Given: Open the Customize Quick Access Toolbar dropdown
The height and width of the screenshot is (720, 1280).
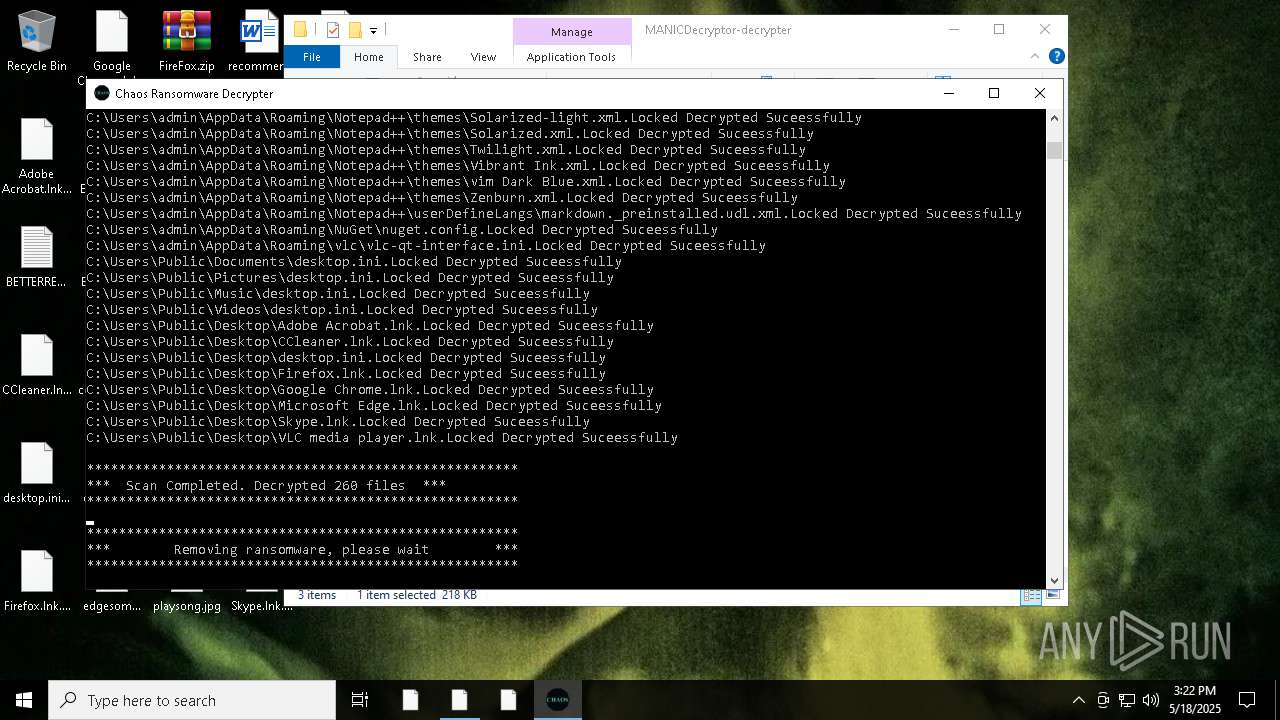Looking at the screenshot, I should 373,31.
